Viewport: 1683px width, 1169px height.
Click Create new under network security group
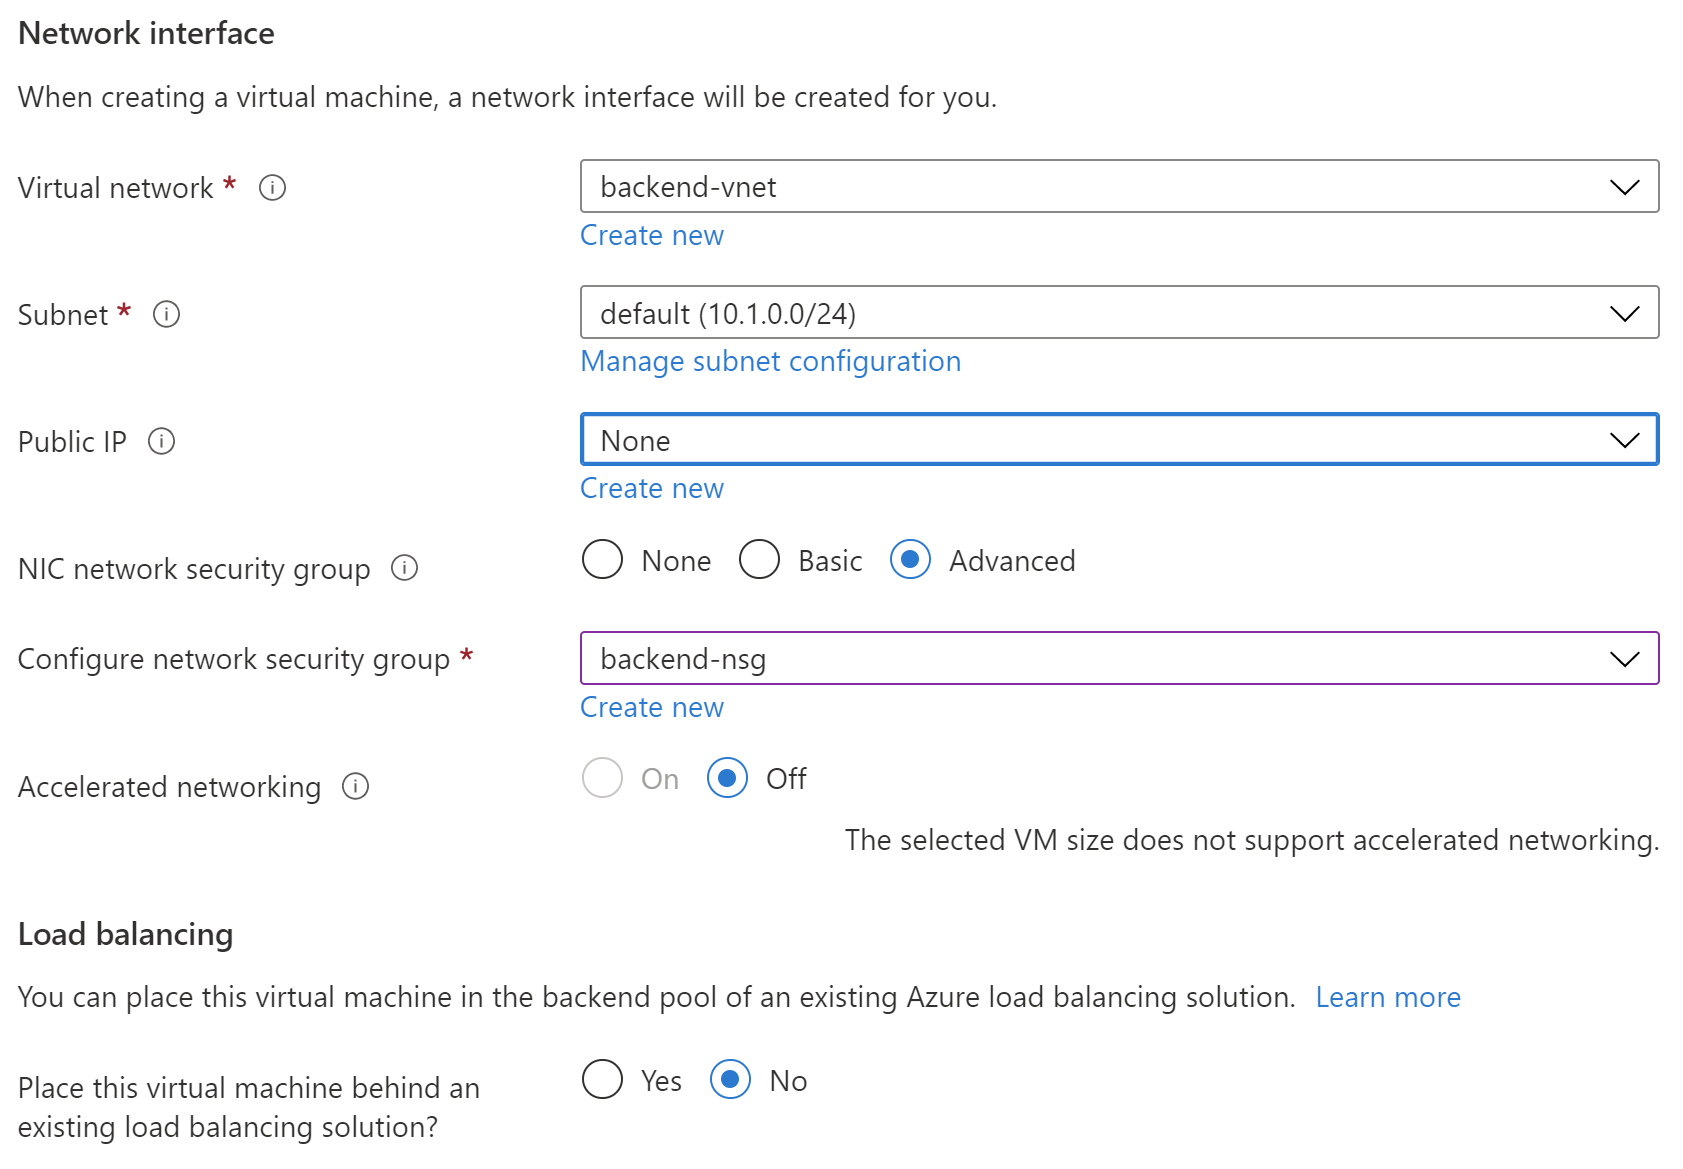651,707
